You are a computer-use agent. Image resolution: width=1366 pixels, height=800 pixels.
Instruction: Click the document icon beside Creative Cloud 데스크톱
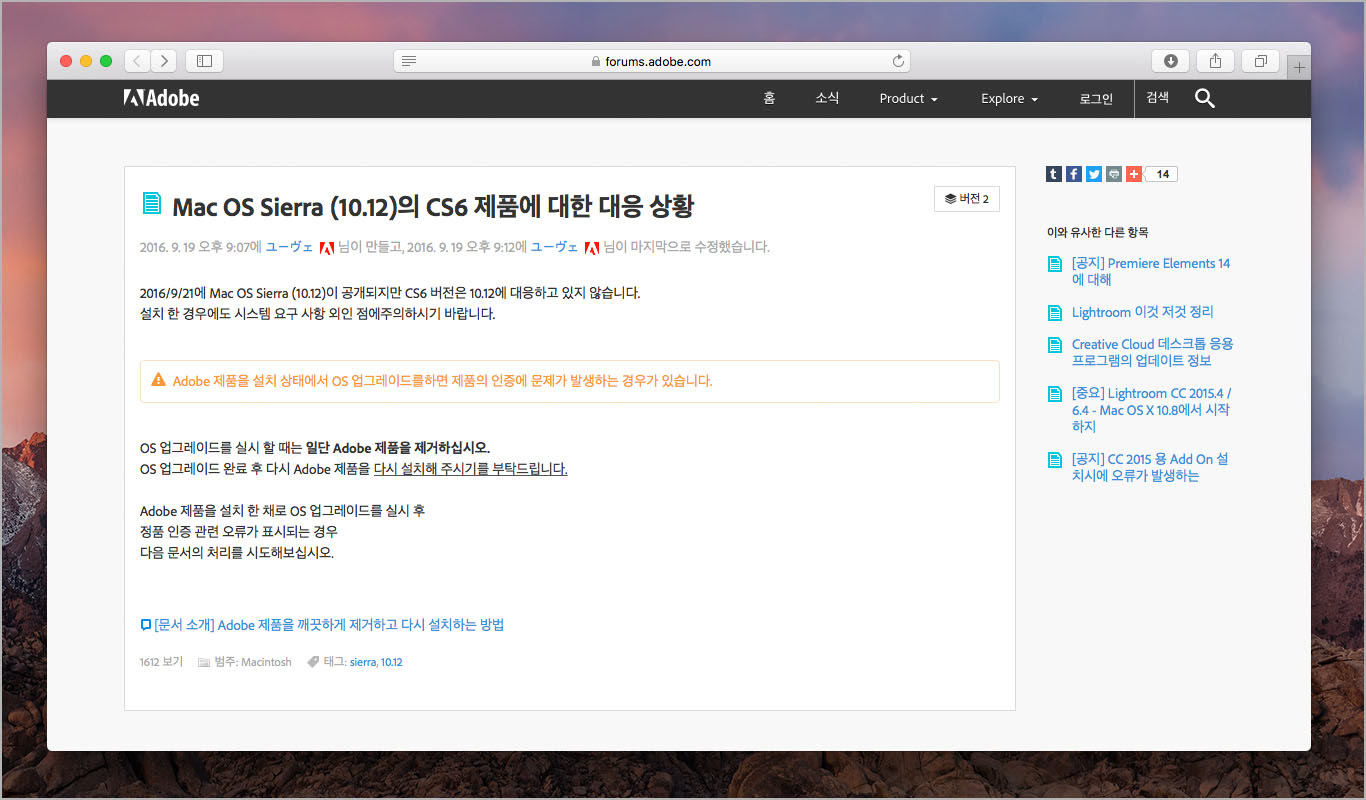(1054, 345)
